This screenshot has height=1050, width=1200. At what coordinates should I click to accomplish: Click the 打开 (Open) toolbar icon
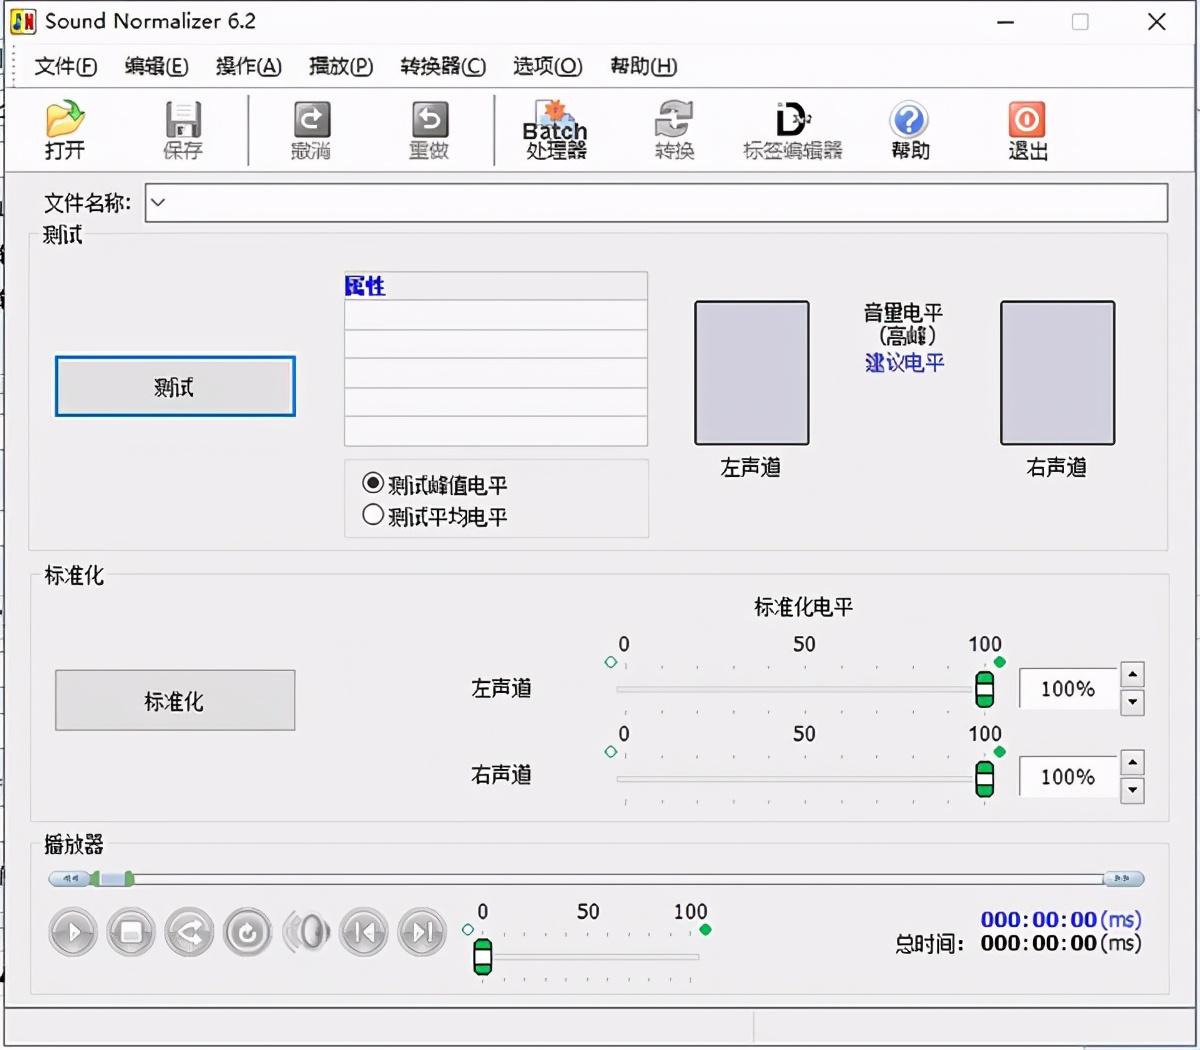tap(65, 130)
